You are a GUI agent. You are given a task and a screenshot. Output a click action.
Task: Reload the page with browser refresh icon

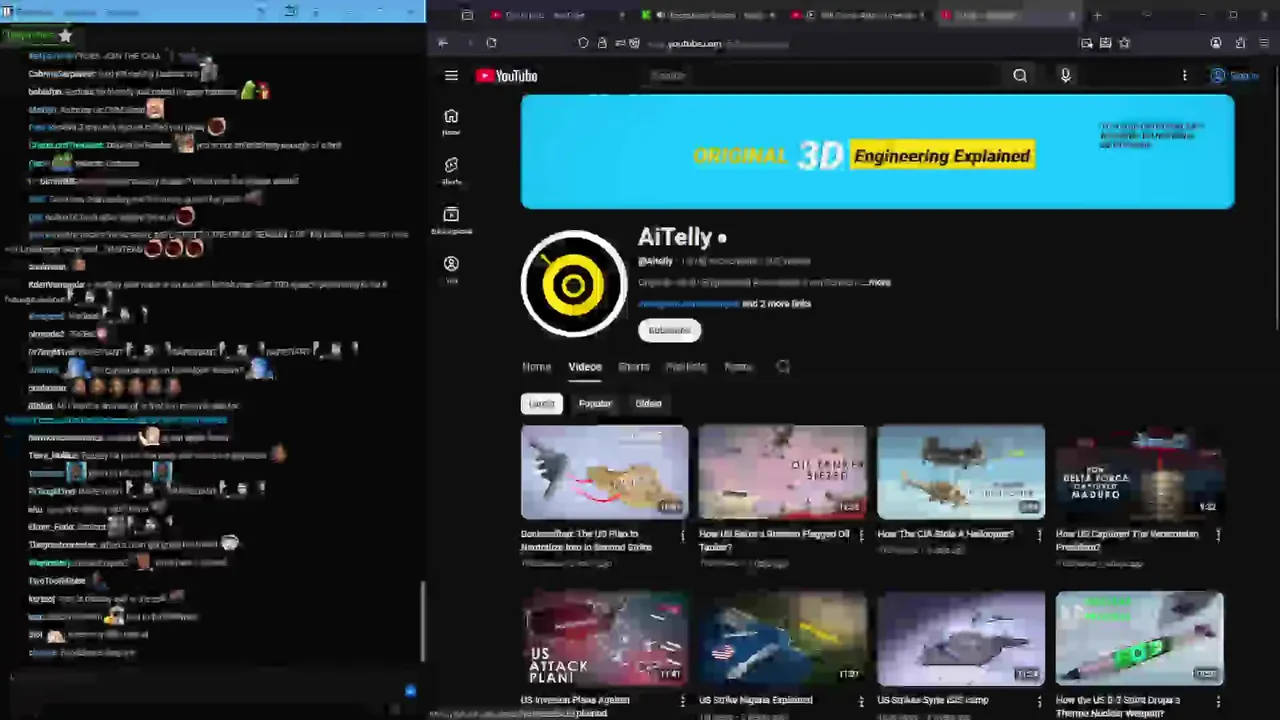coord(491,43)
